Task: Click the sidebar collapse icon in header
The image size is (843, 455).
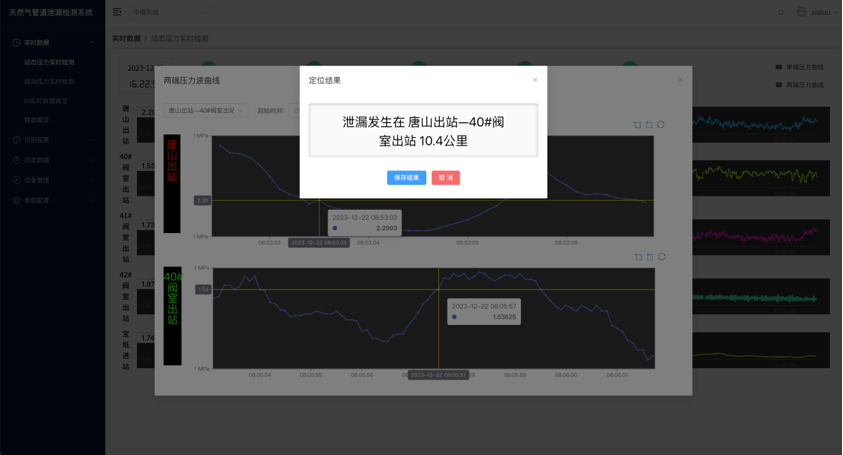Action: tap(117, 12)
